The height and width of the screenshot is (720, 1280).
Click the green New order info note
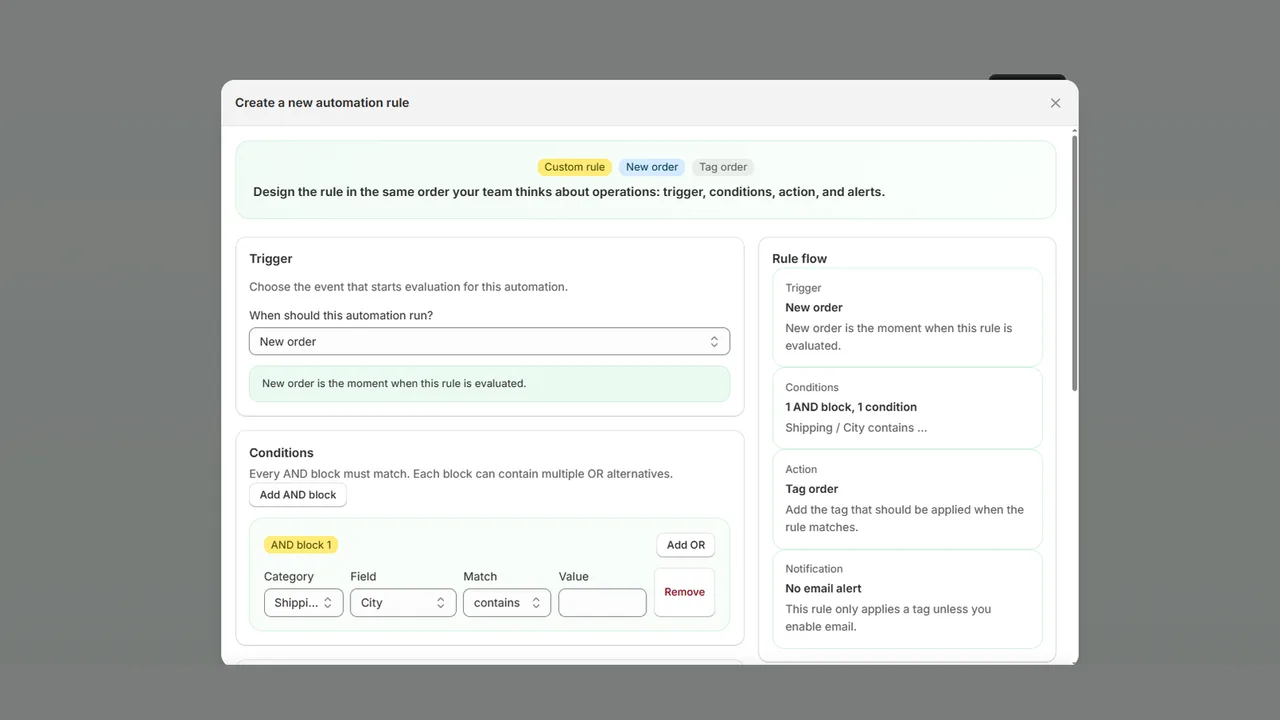click(x=489, y=384)
